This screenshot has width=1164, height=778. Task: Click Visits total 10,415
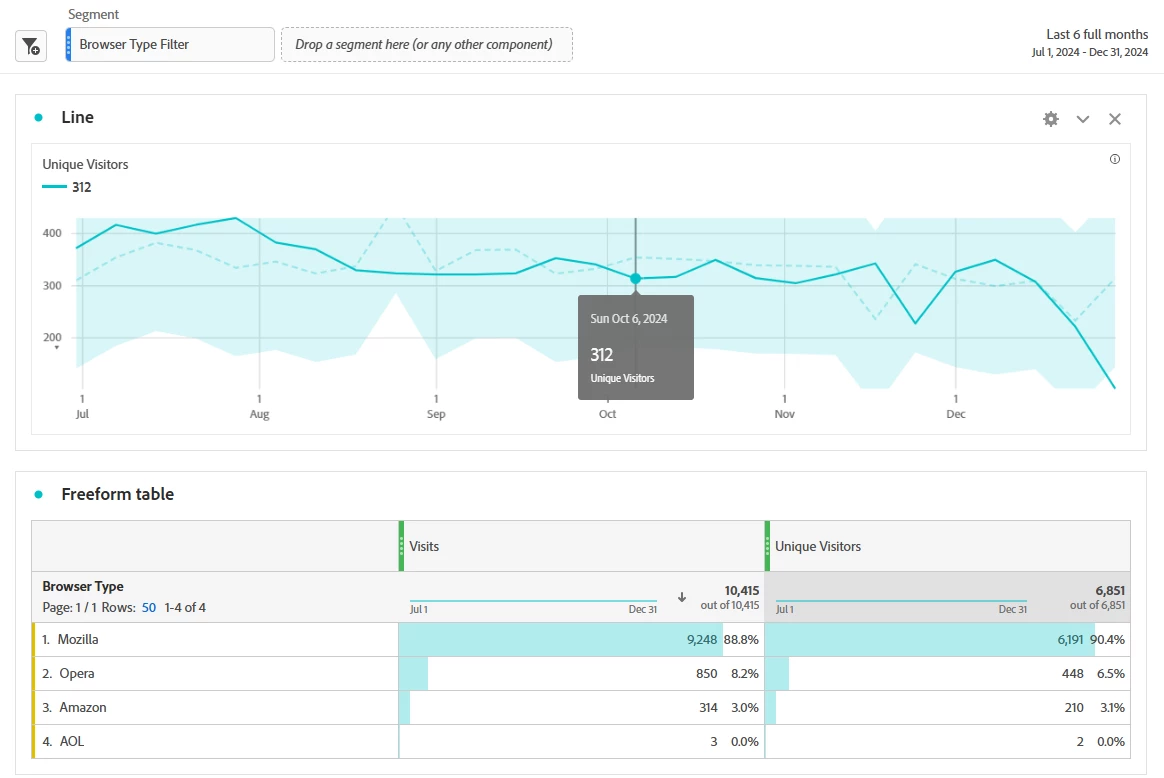point(742,590)
